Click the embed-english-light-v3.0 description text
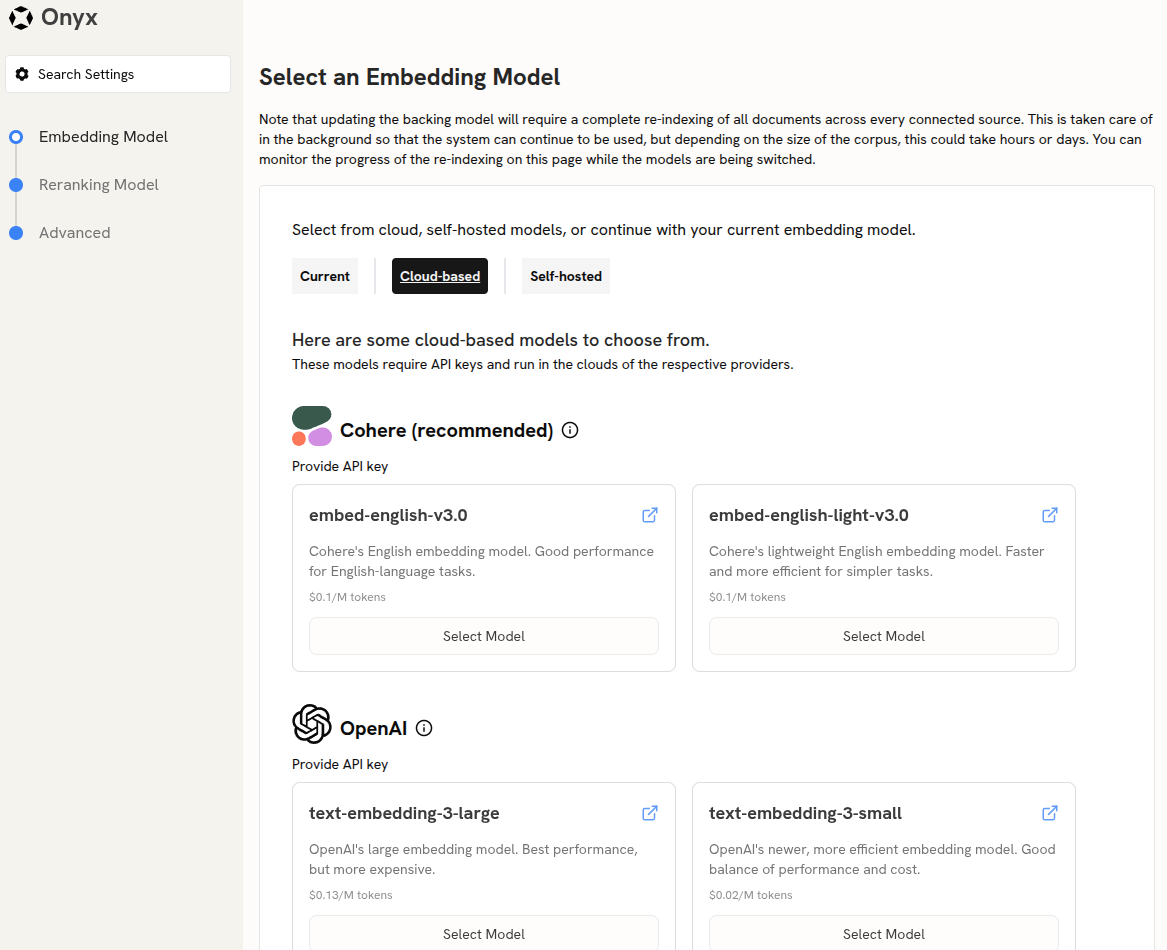 coord(877,561)
